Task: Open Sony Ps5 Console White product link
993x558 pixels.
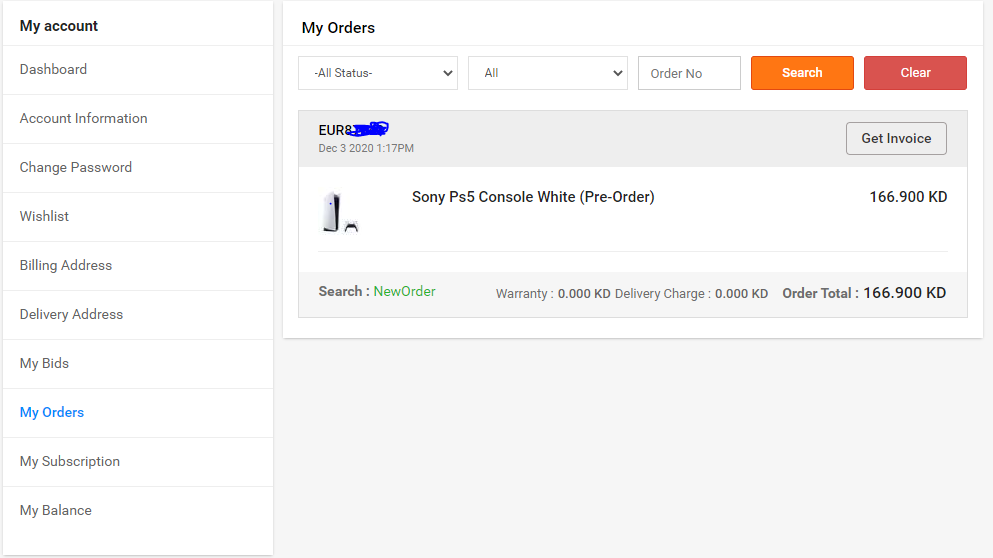Action: pyautogui.click(x=533, y=197)
